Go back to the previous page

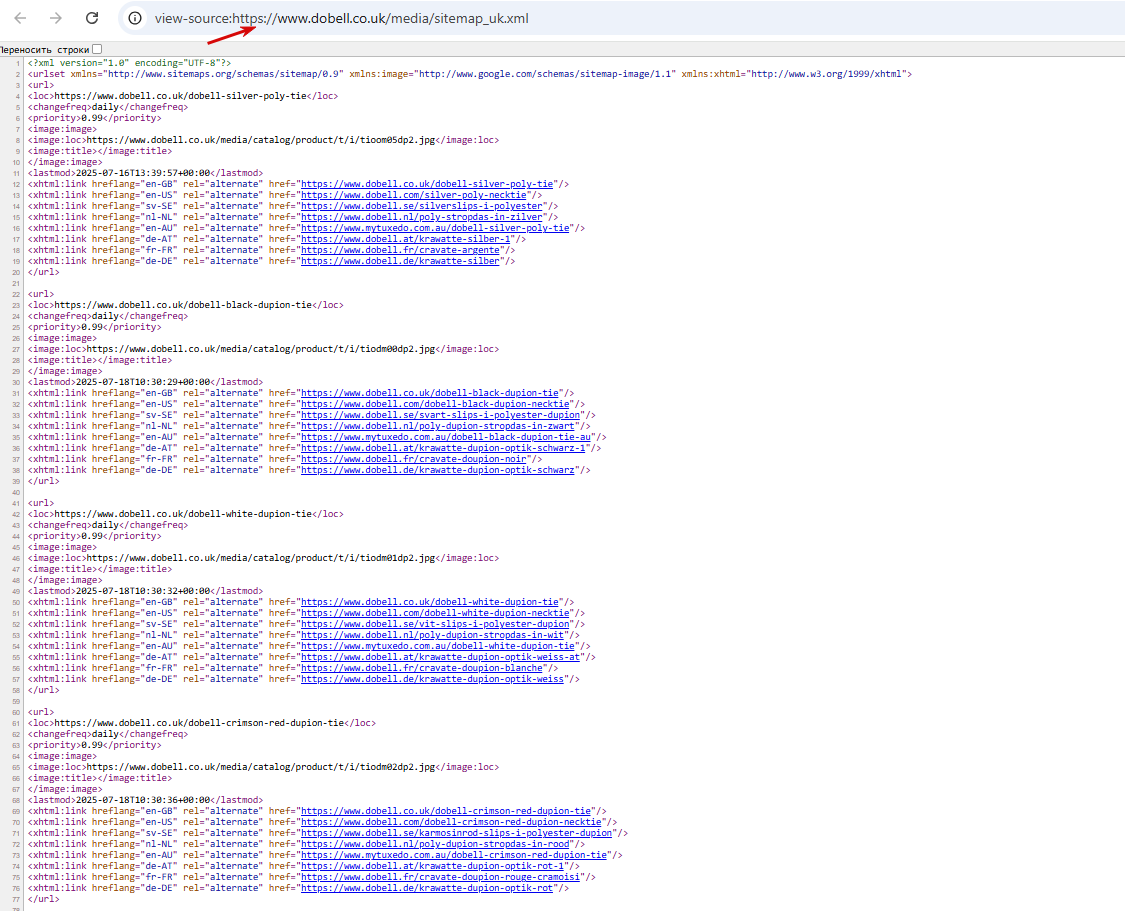click(x=20, y=18)
